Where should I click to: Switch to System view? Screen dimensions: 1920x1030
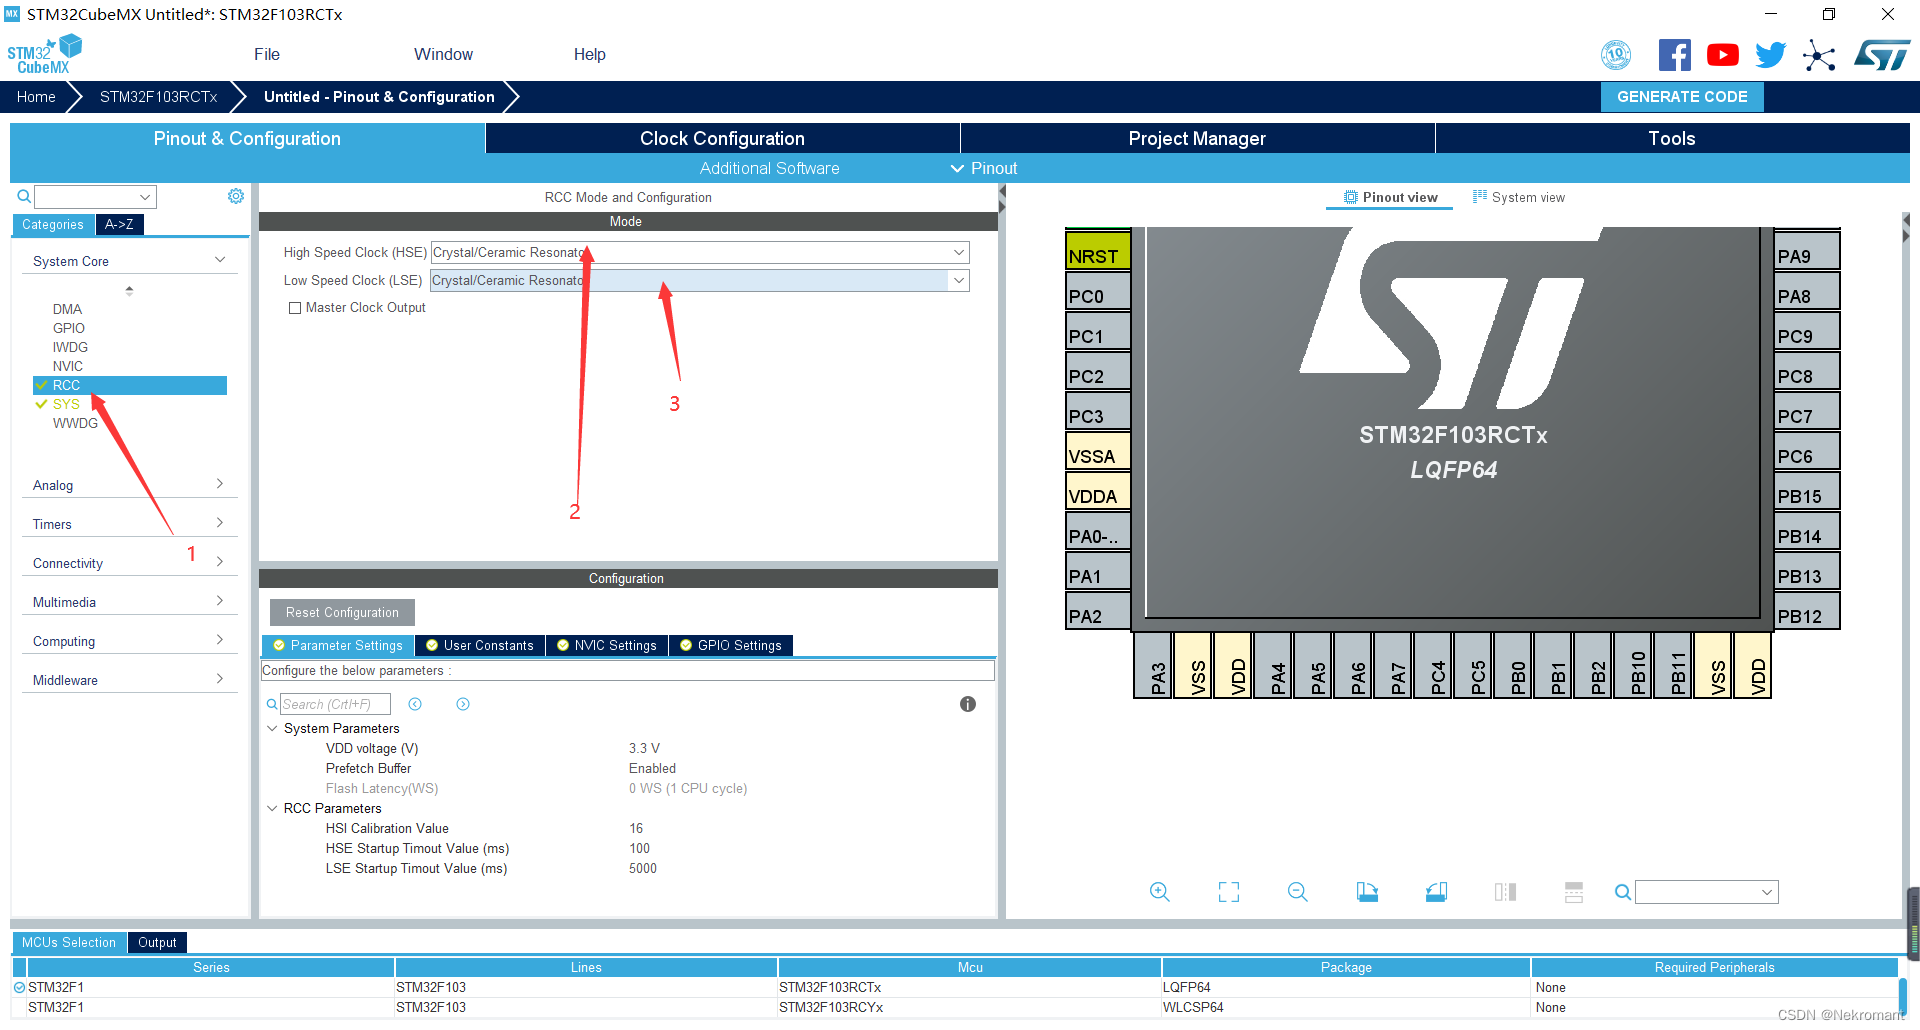(x=1519, y=197)
